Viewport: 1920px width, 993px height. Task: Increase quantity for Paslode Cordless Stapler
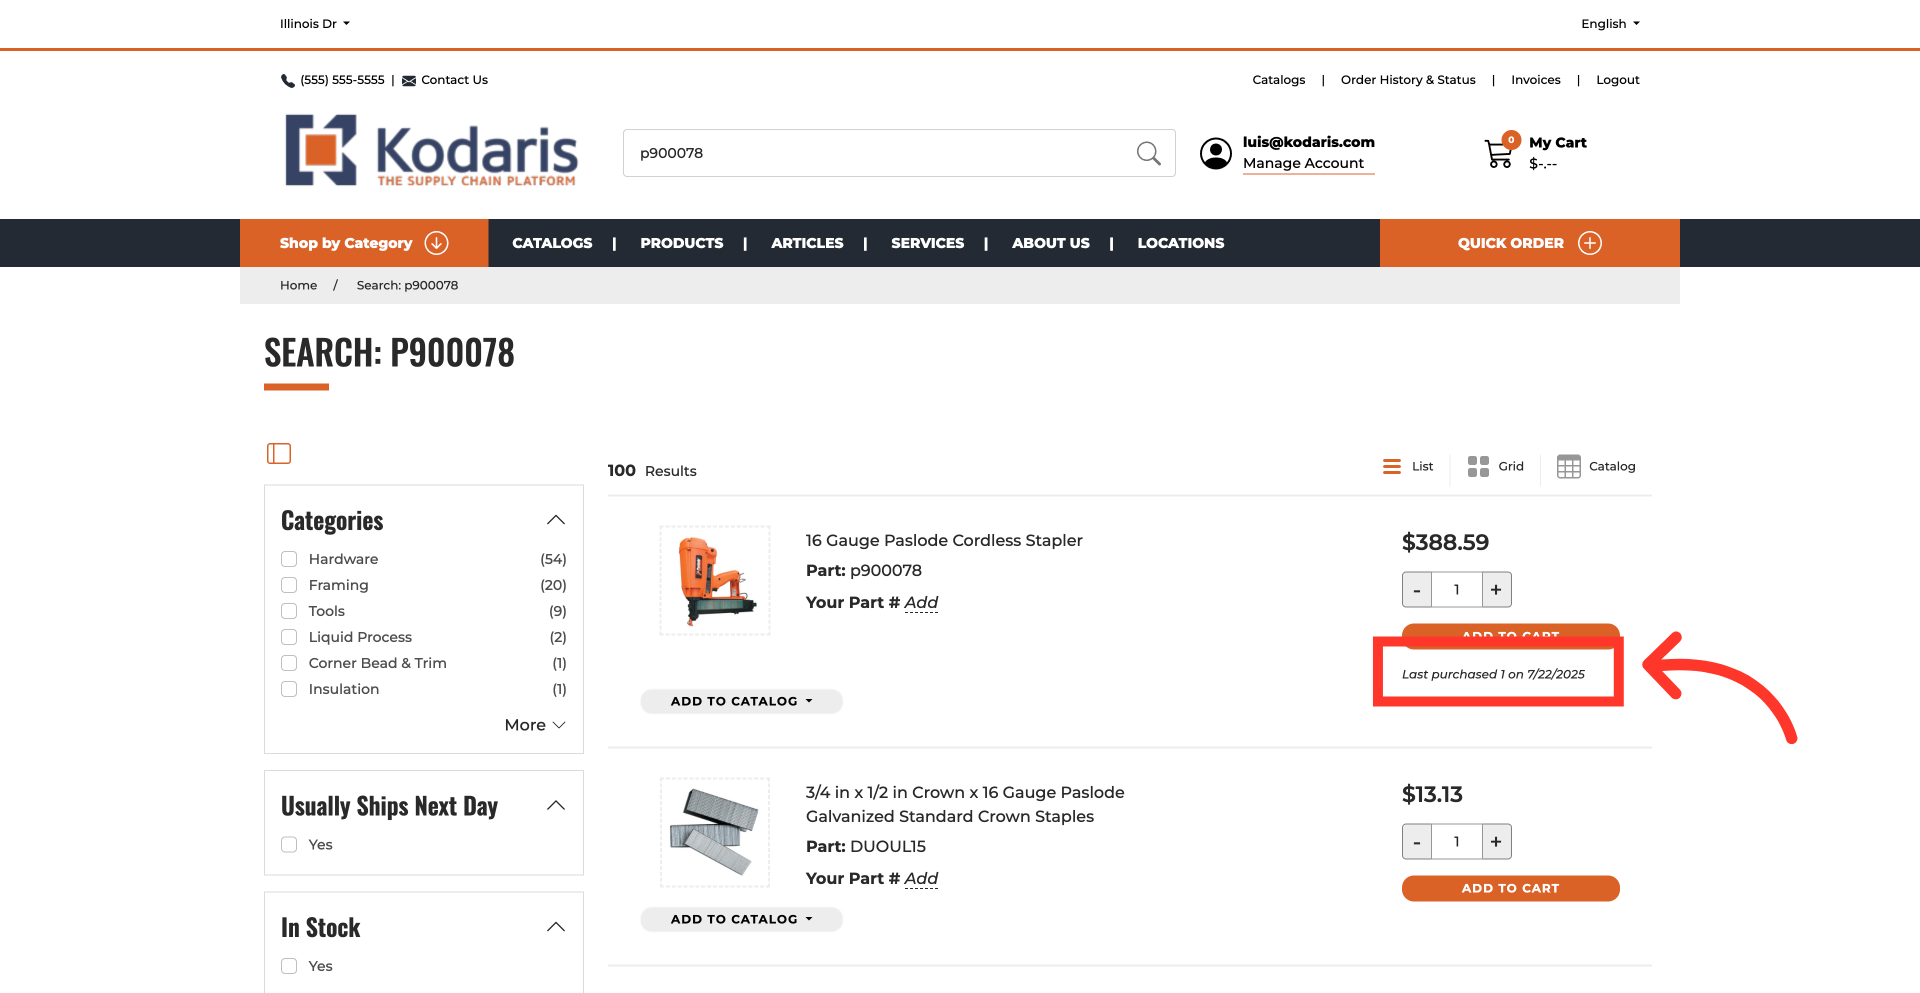1496,590
